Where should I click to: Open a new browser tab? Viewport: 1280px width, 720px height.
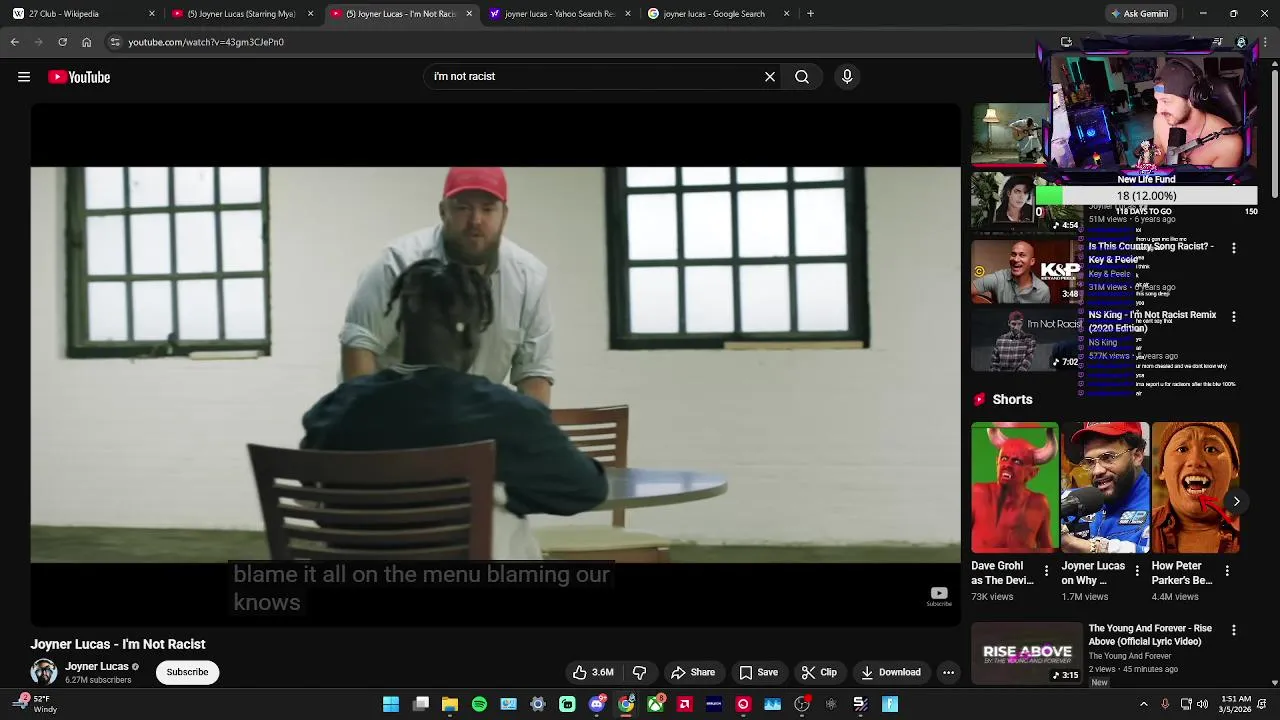tap(810, 14)
